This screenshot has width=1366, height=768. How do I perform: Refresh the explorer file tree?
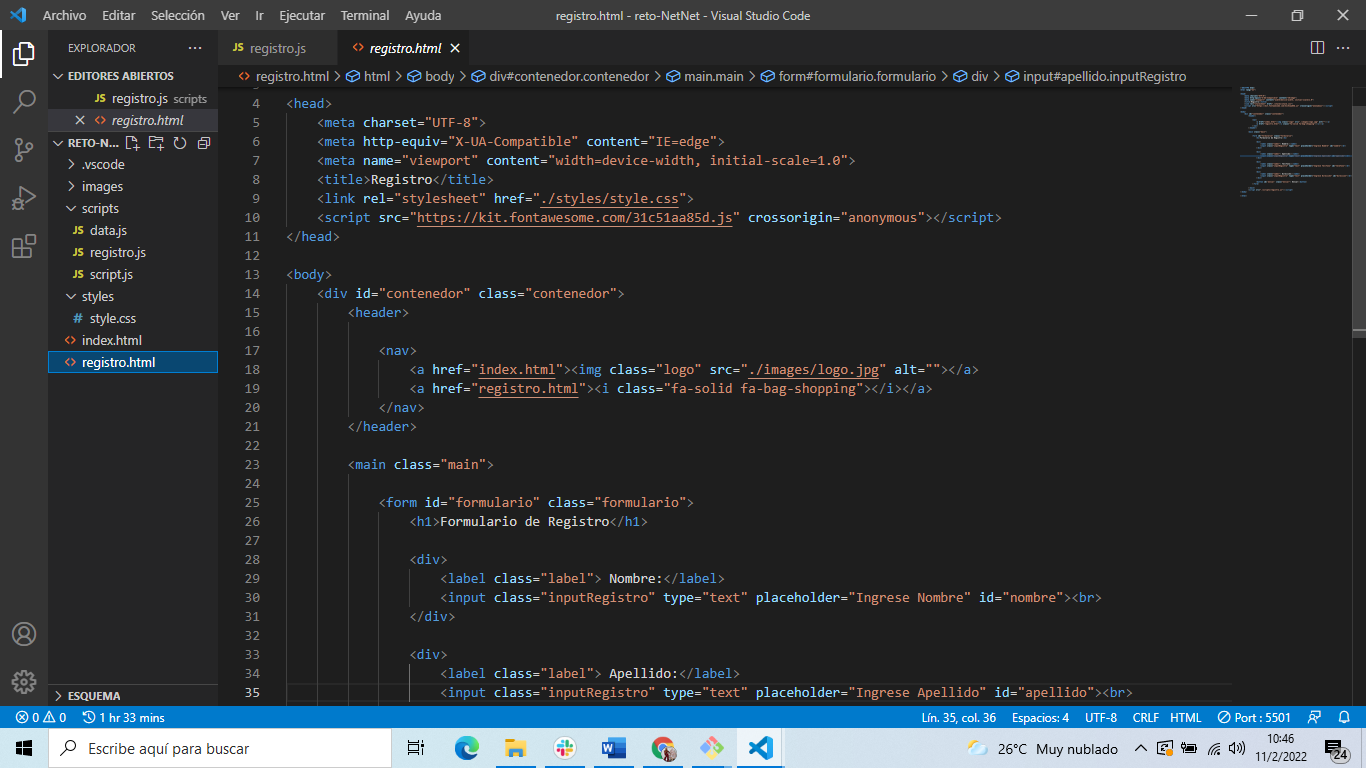[x=180, y=143]
